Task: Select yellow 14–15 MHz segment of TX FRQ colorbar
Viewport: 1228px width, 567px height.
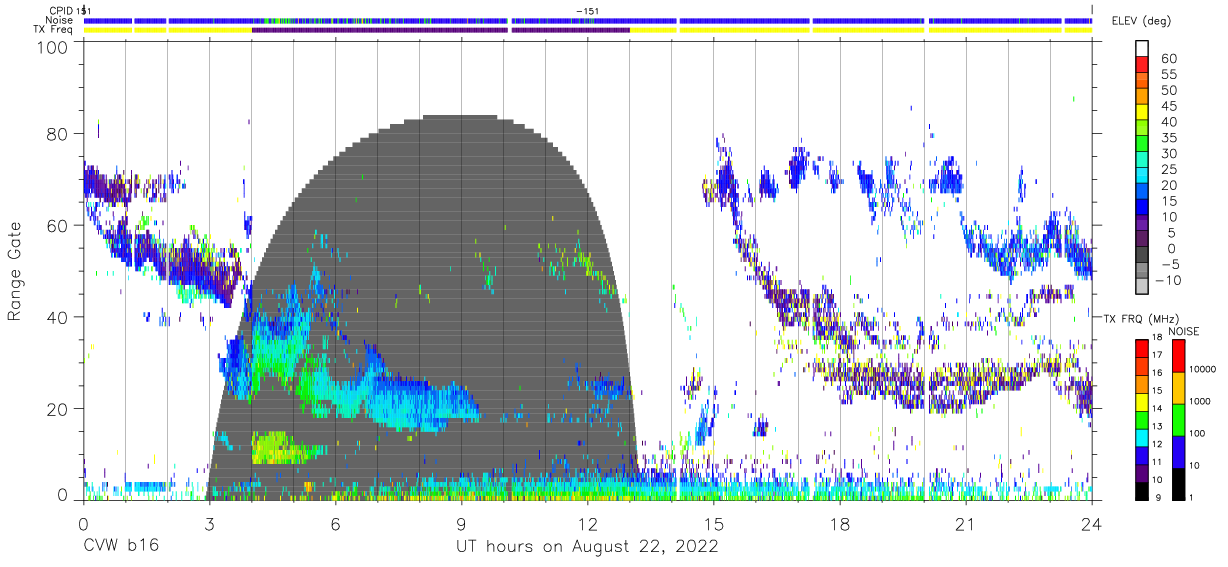Action: point(1142,400)
